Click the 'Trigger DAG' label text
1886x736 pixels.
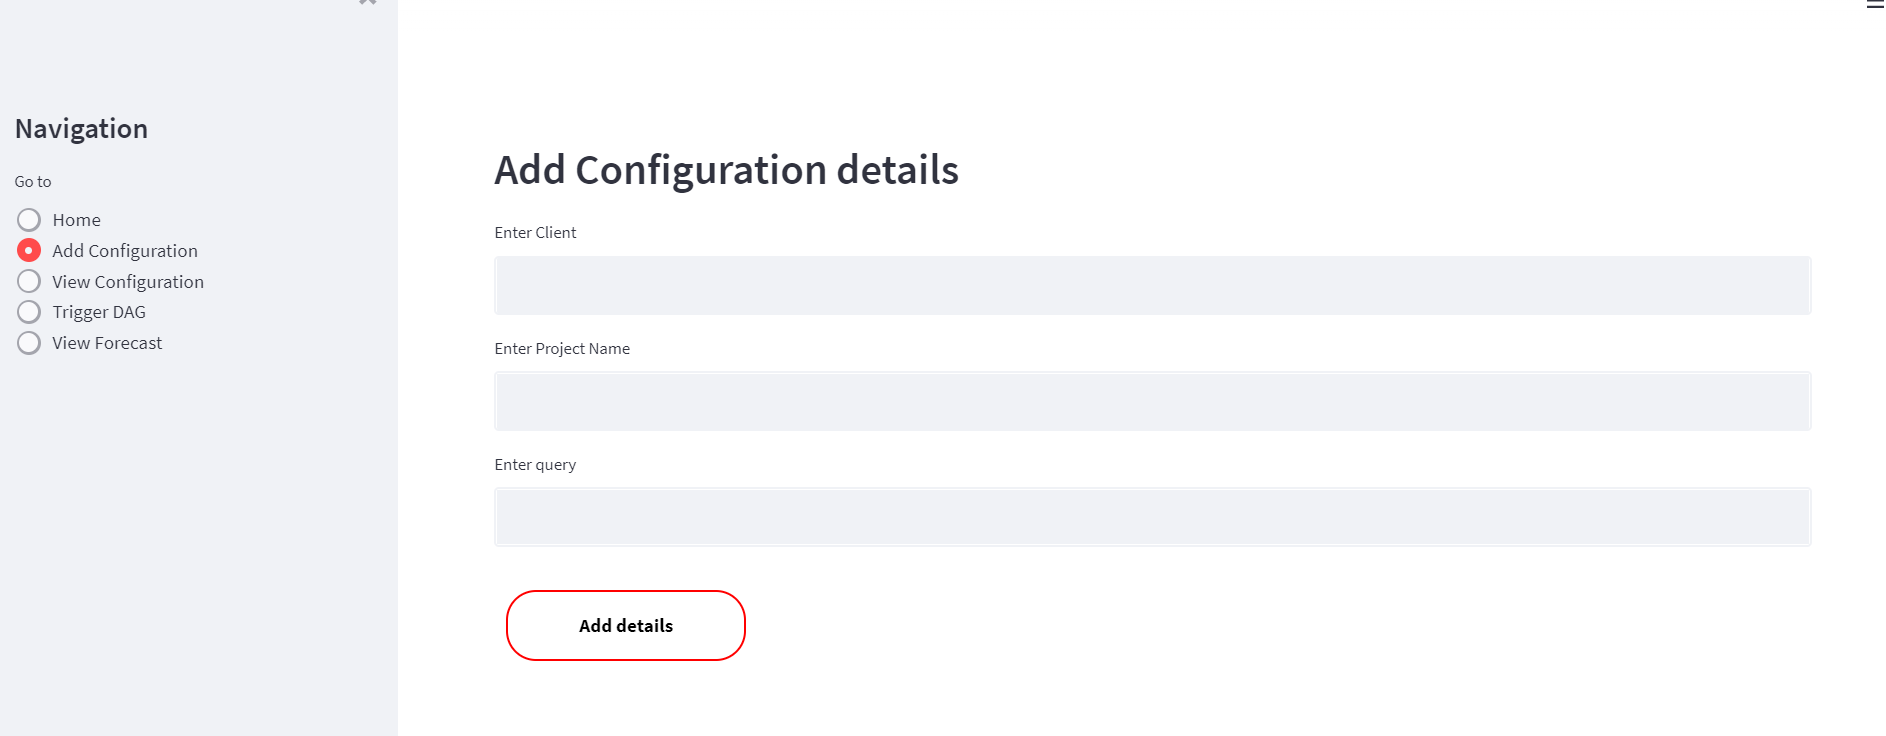[99, 312]
